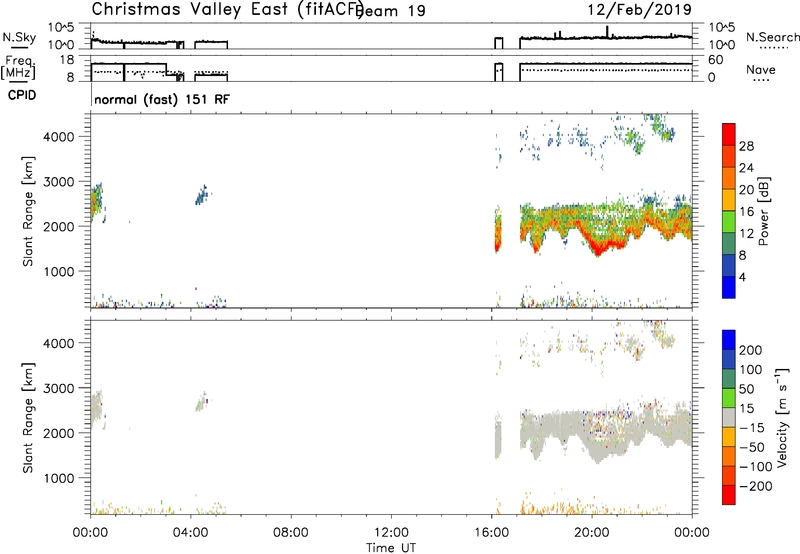Click the 'Beam 19' label
800x554 pixels.
[391, 11]
